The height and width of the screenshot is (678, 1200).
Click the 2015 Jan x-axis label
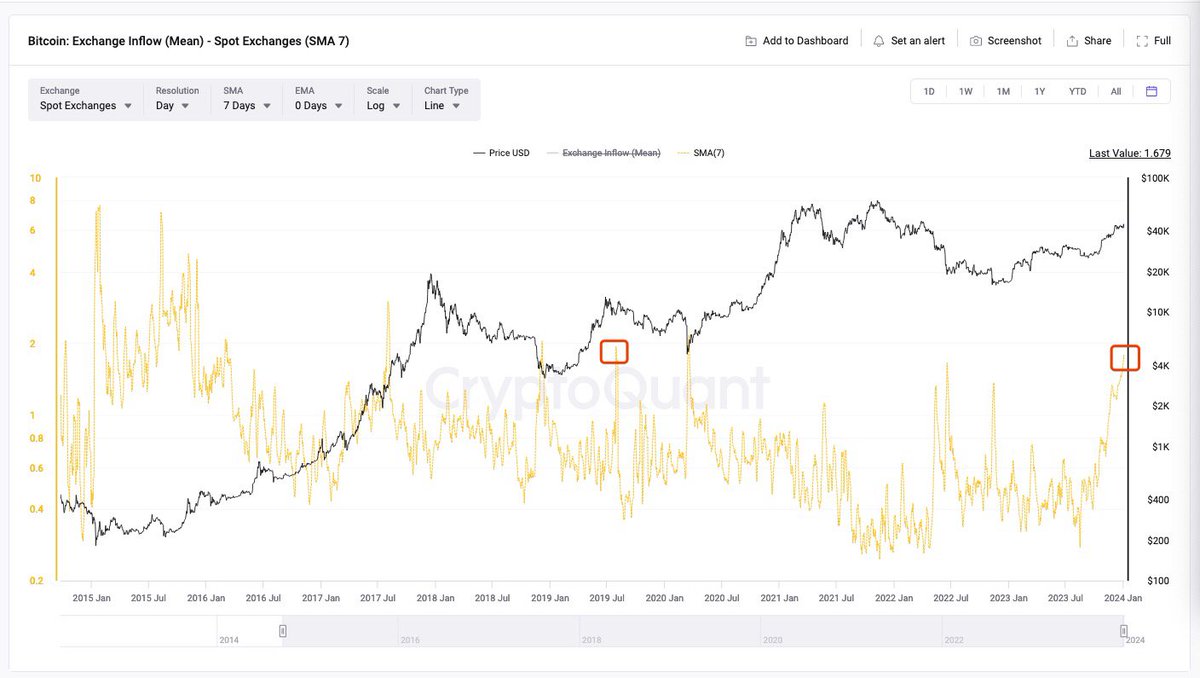point(91,598)
